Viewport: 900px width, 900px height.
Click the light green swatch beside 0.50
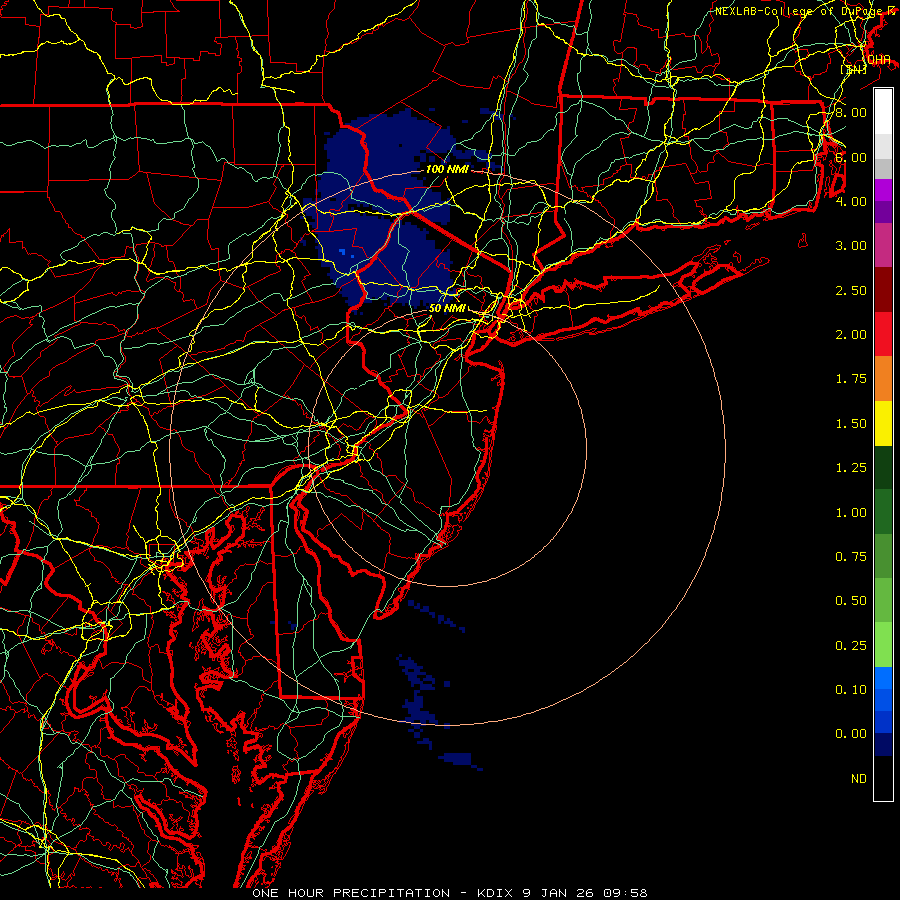(883, 600)
